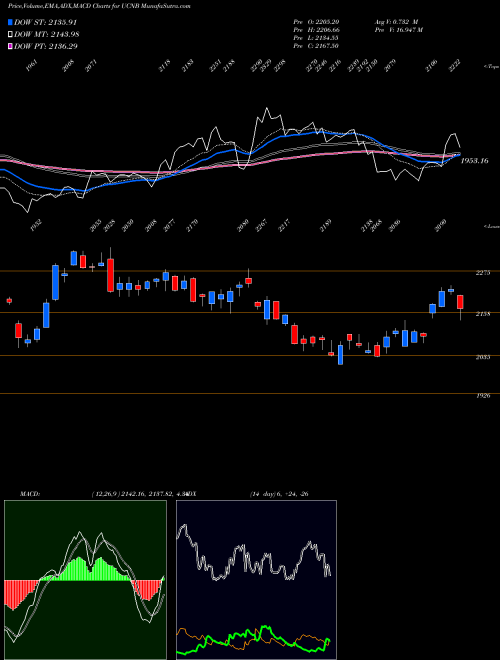Click the 'Avg V: 6.732 M' value

pyautogui.click(x=396, y=22)
